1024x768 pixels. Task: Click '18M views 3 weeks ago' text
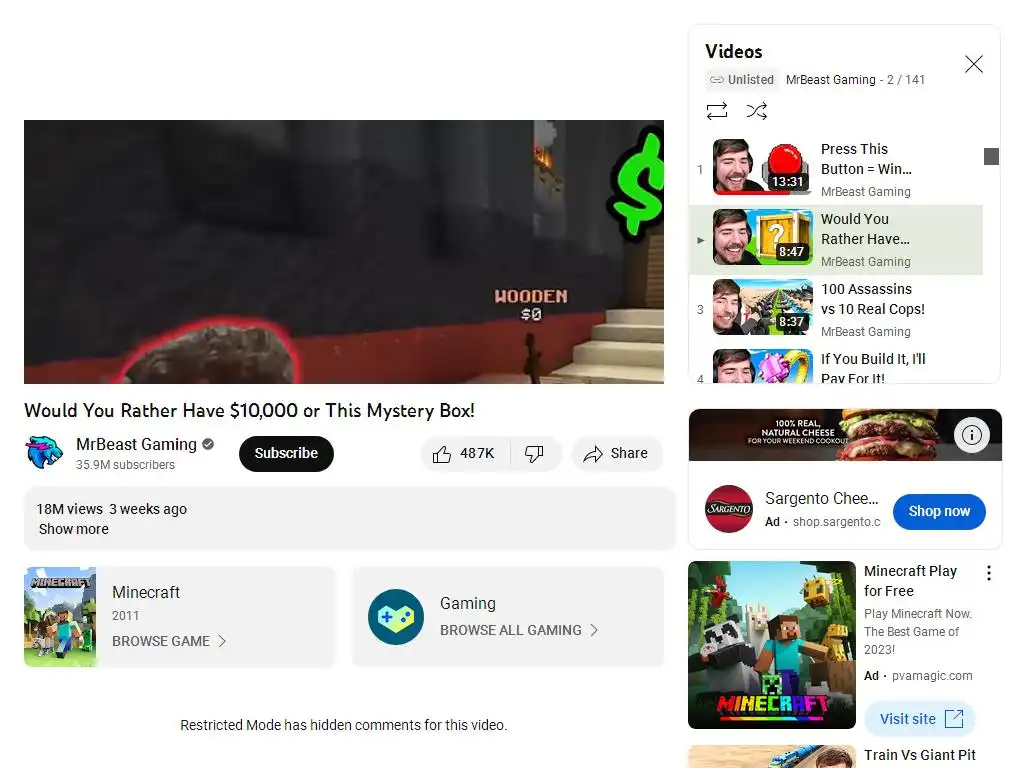pyautogui.click(x=112, y=509)
